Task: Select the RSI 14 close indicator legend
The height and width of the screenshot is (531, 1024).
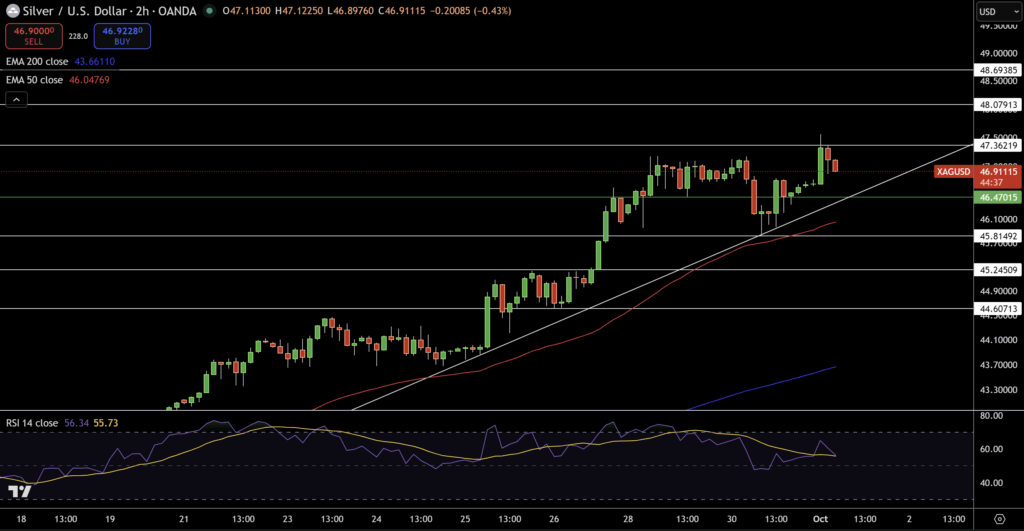Action: [x=30, y=423]
